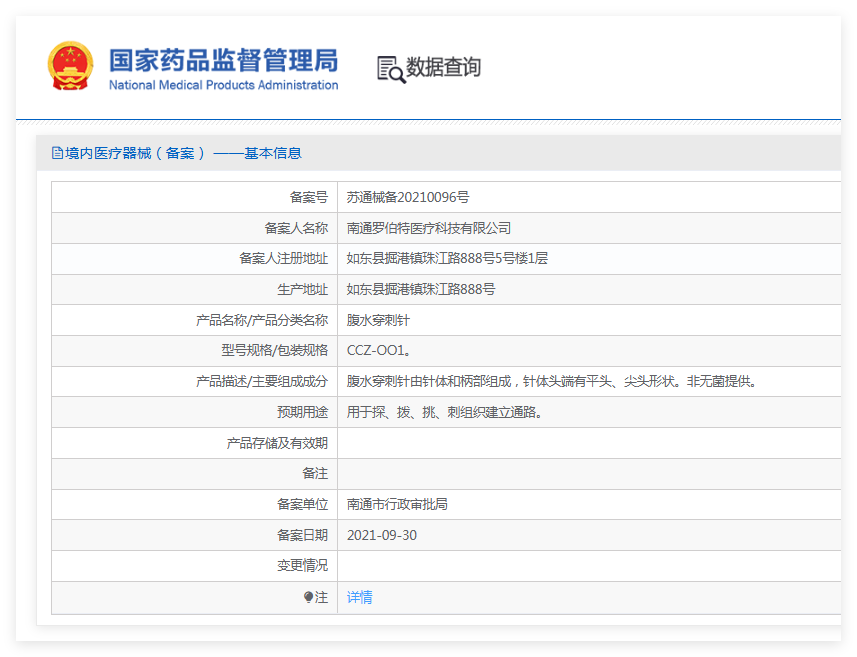Viewport: 857px width, 657px height.
Task: Click the 数据查询 magnifier document icon
Action: coord(390,68)
